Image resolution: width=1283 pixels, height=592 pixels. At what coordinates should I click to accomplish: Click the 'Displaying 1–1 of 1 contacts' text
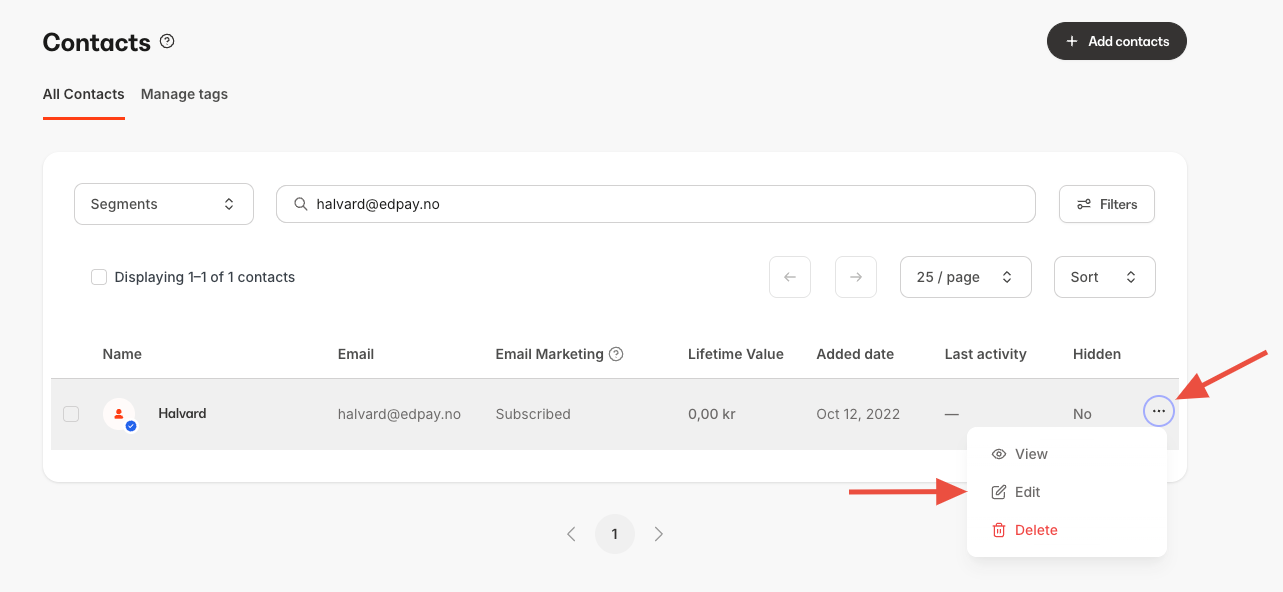(205, 277)
